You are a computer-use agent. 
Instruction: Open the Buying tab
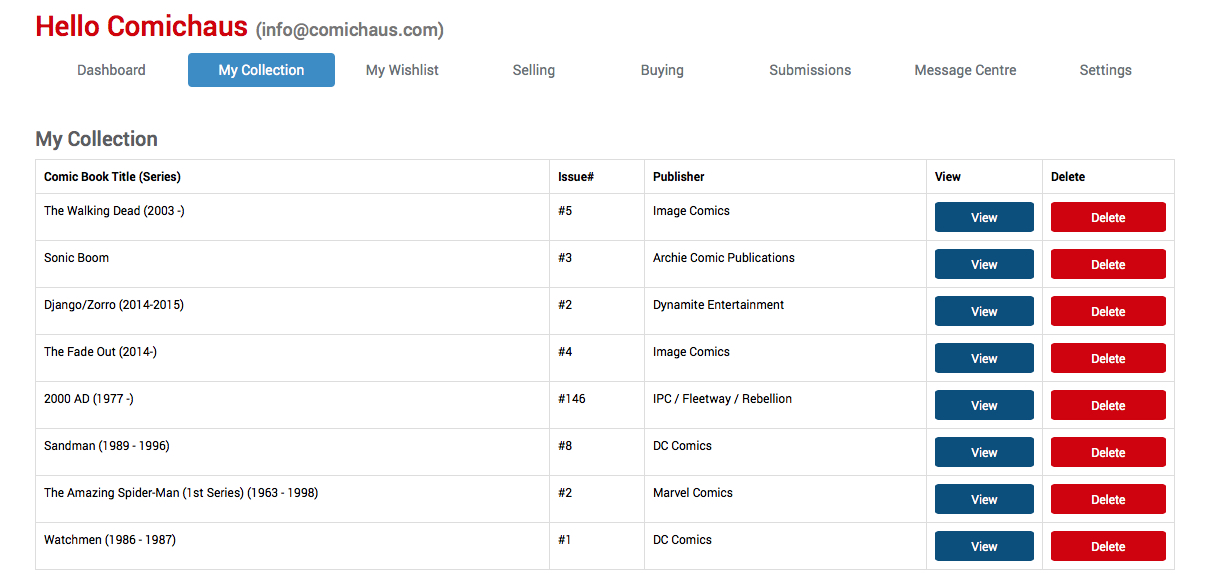(662, 70)
